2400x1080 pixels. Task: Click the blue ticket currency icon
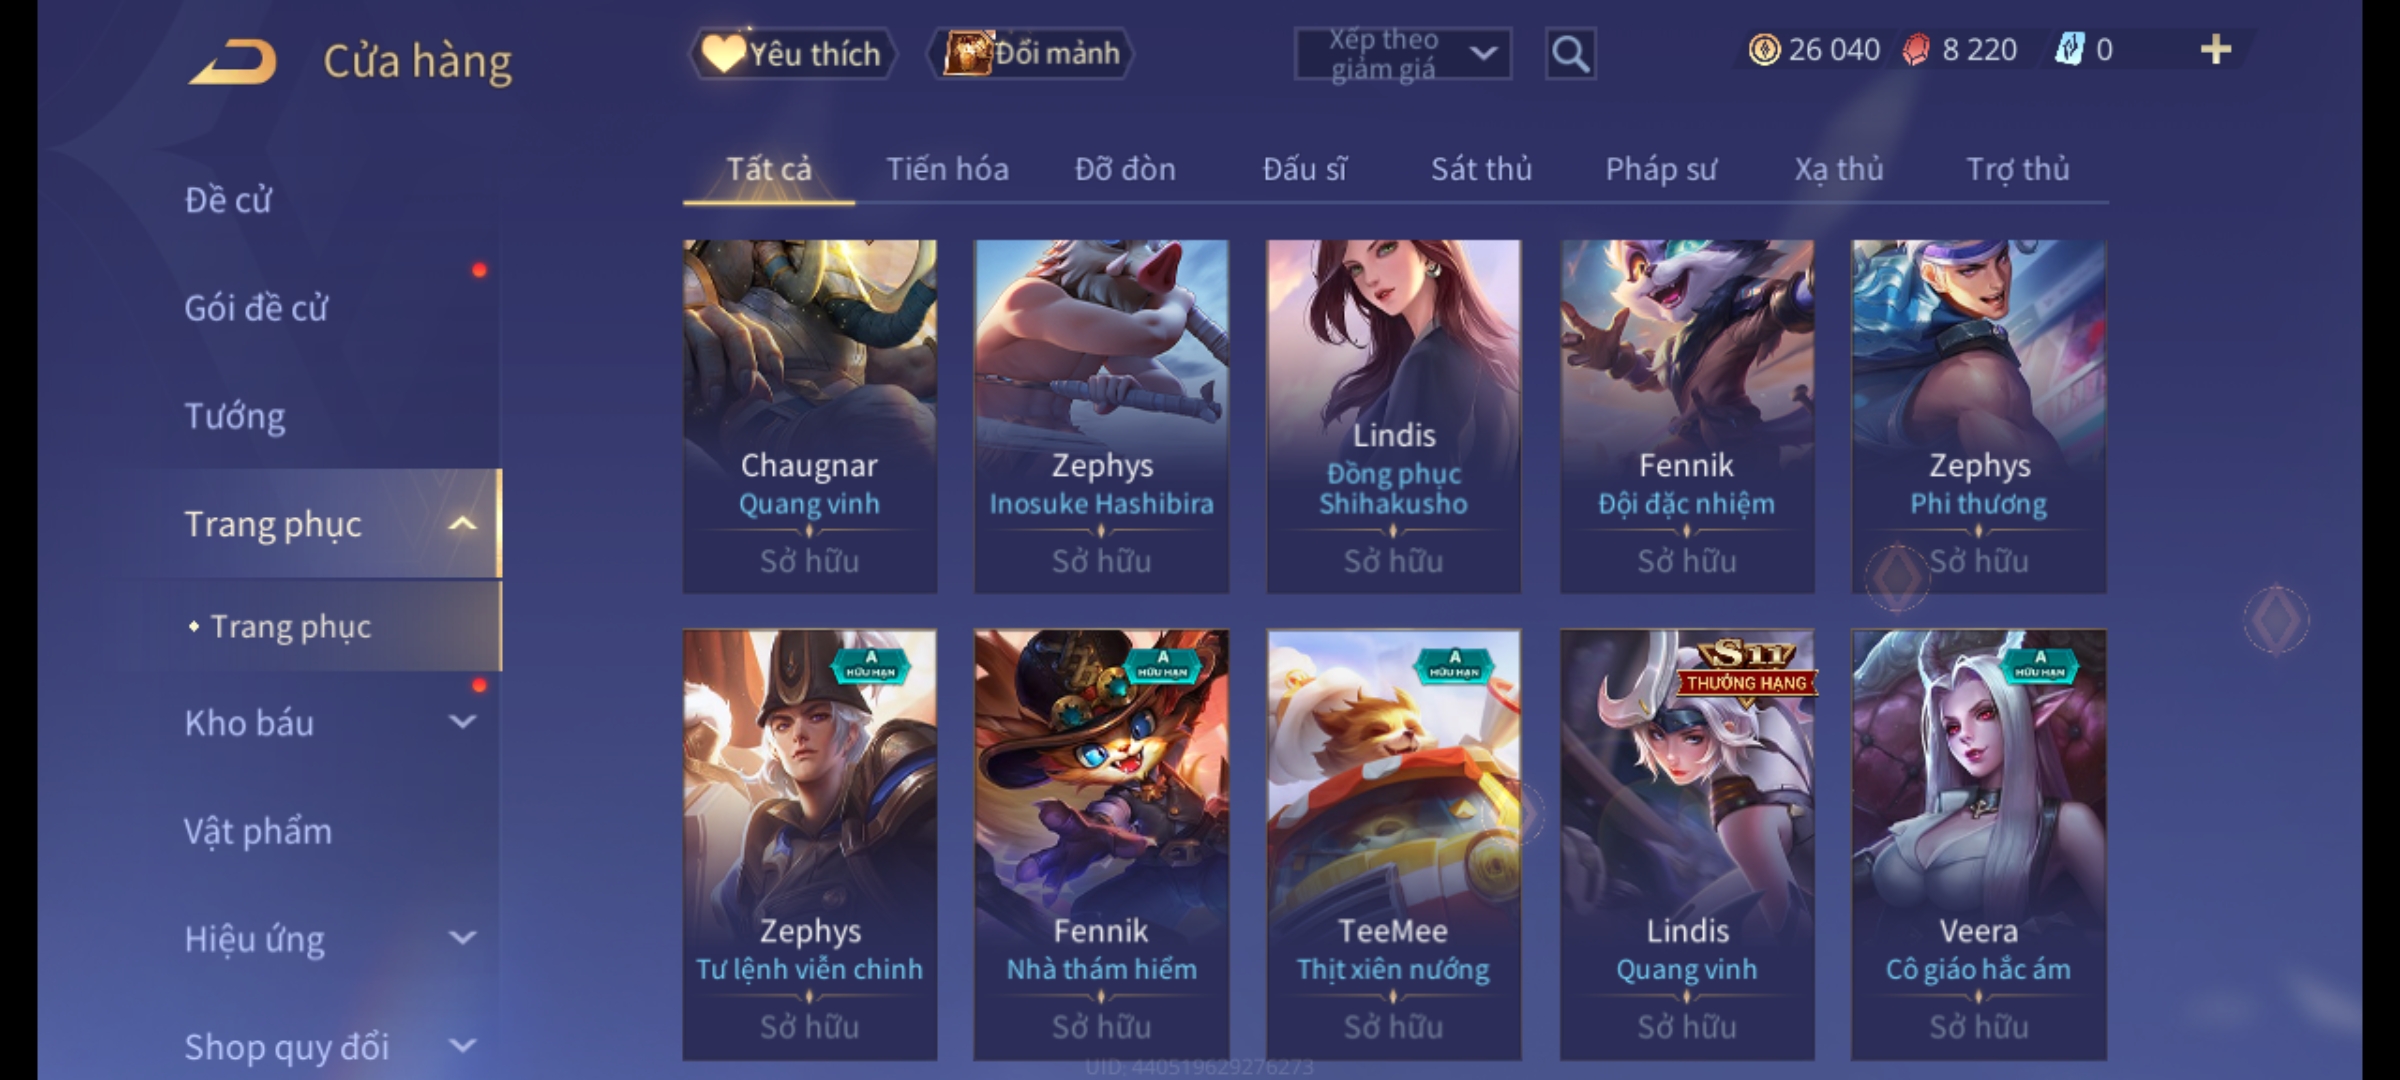tap(2069, 50)
